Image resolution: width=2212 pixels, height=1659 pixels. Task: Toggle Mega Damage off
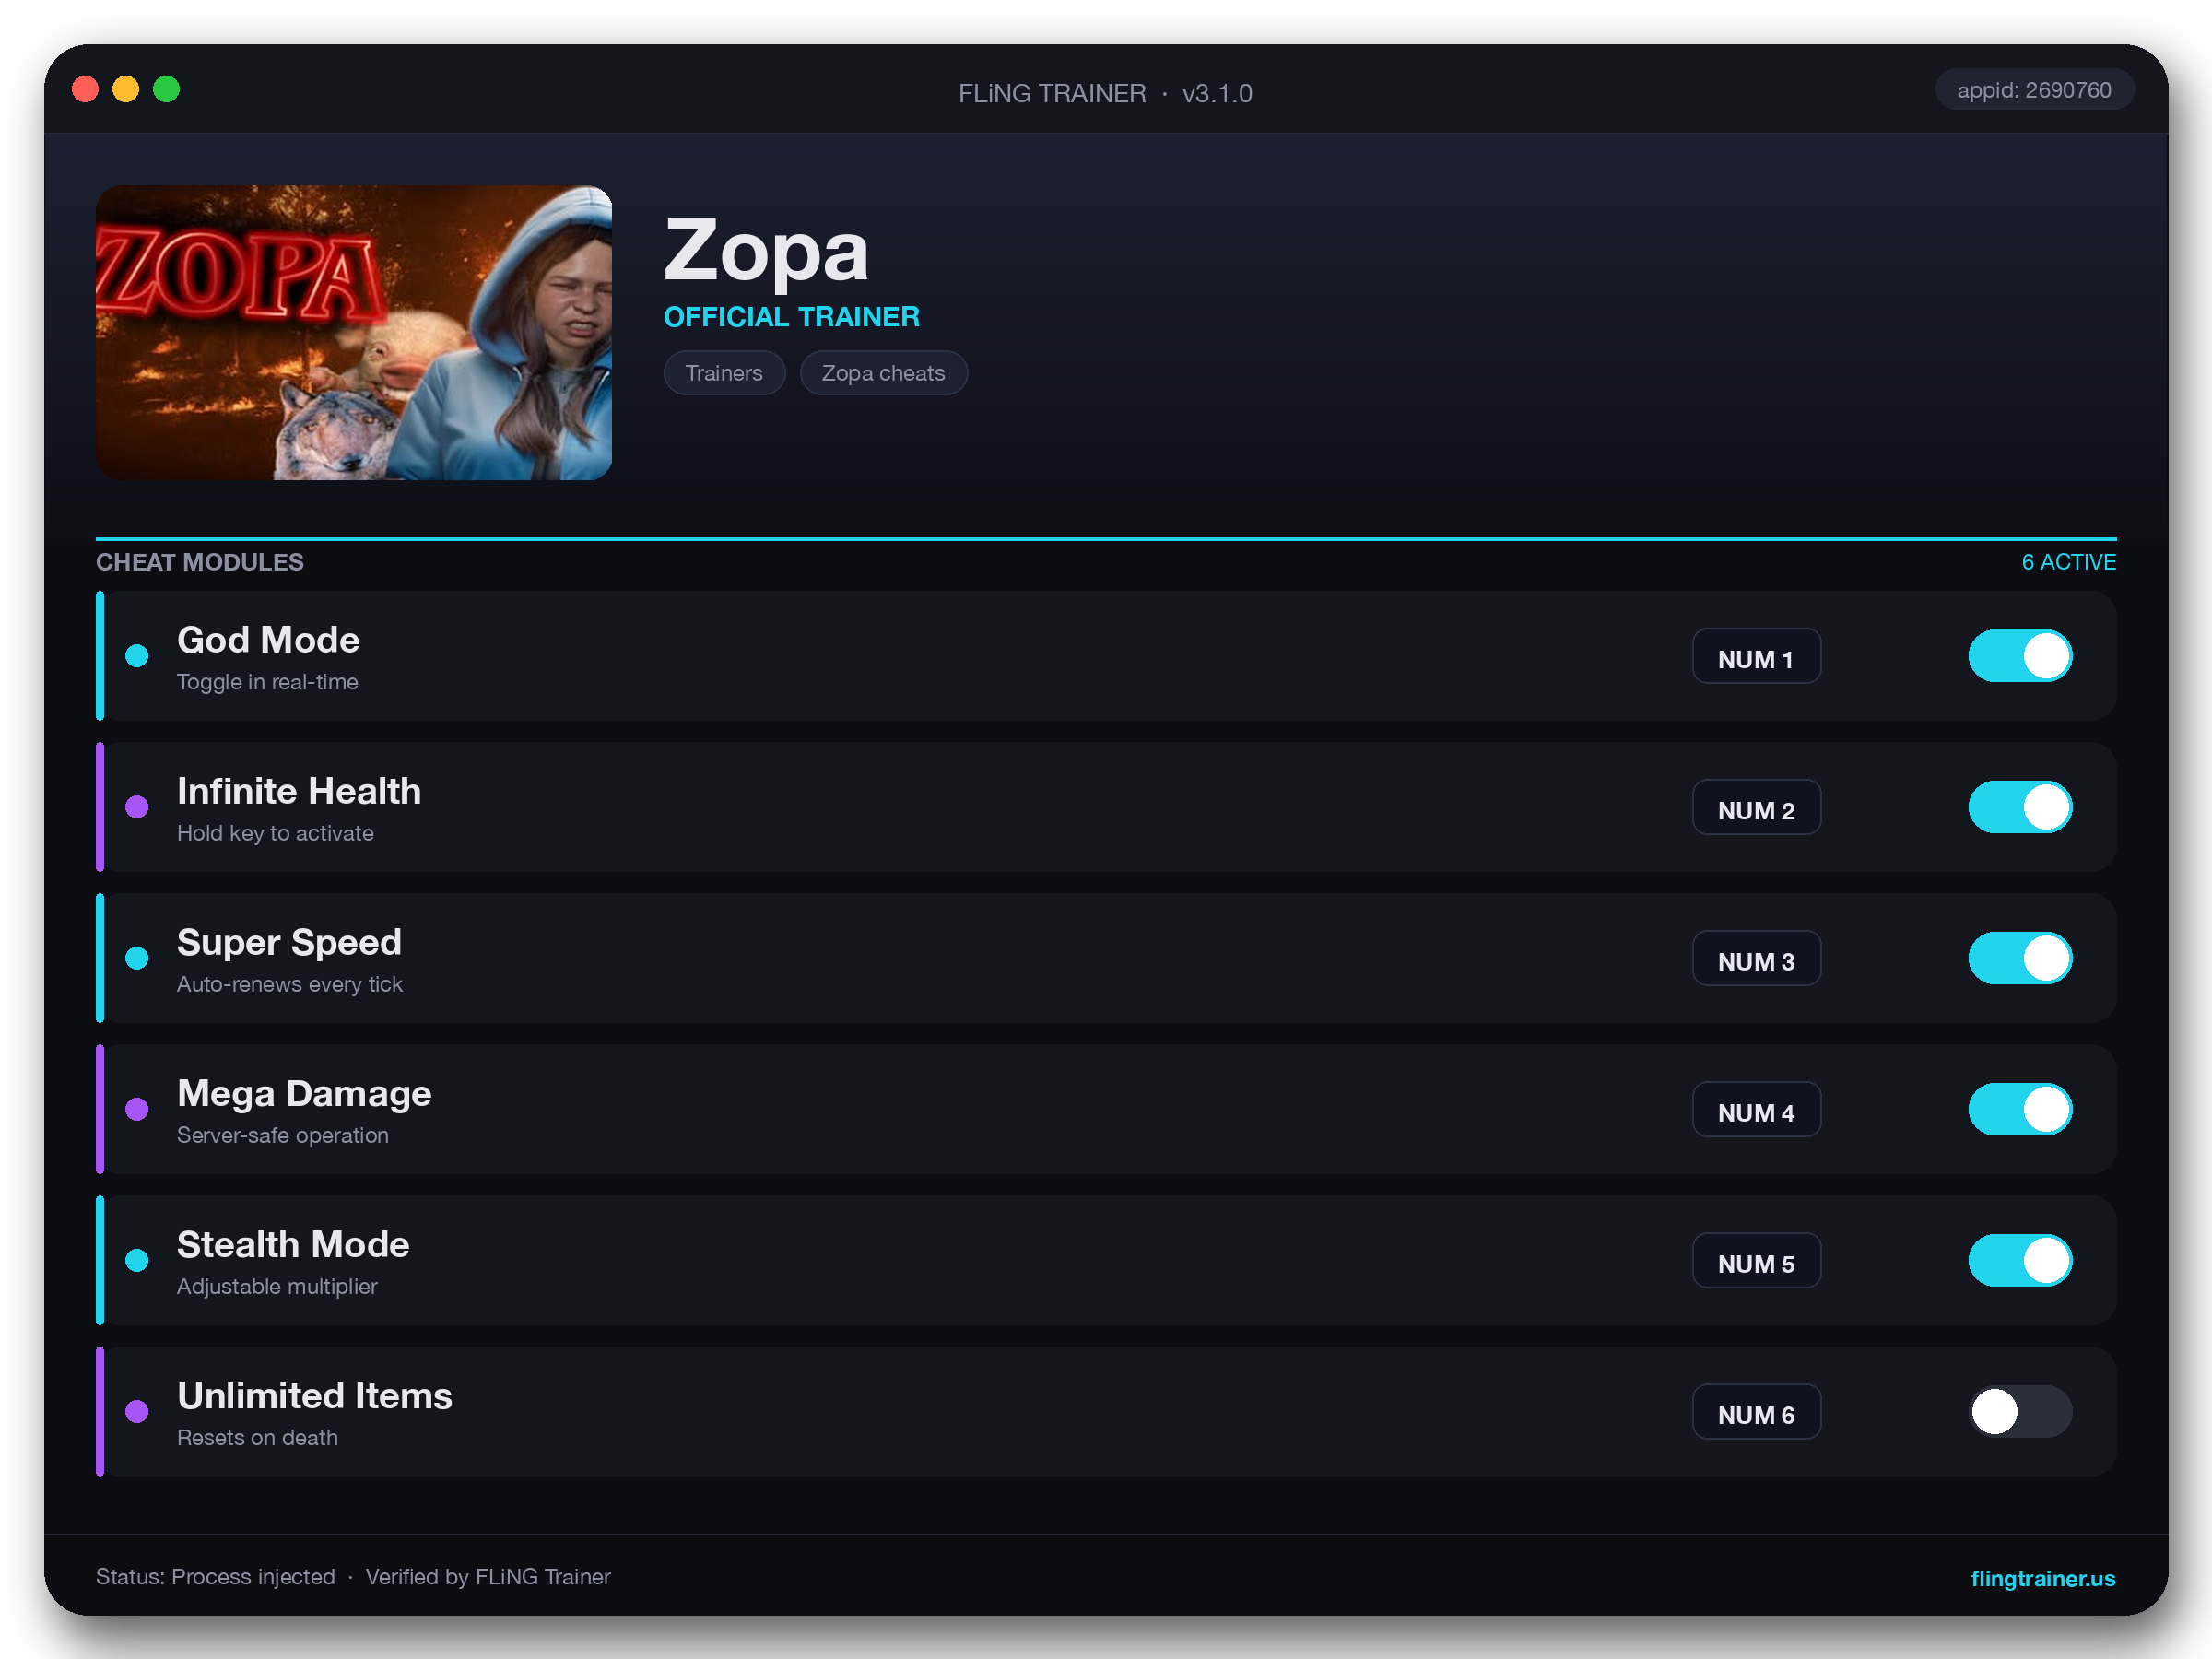pyautogui.click(x=2019, y=1109)
